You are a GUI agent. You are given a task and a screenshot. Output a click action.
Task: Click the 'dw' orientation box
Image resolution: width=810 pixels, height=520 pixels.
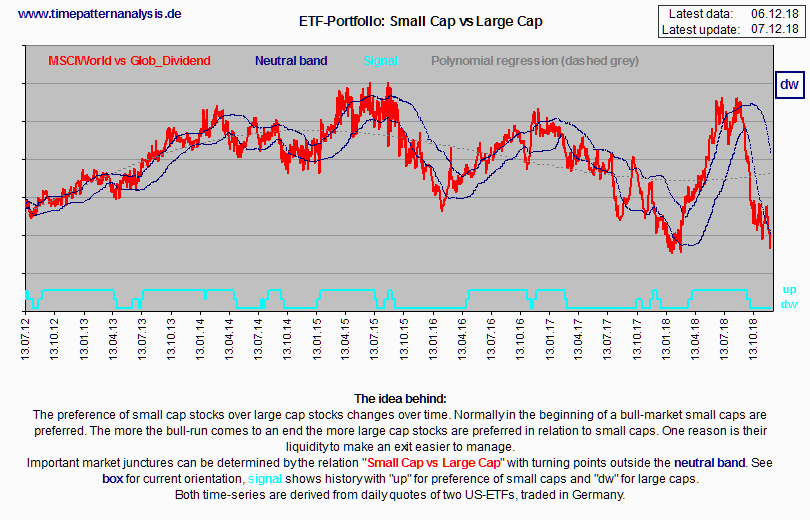pyautogui.click(x=789, y=86)
